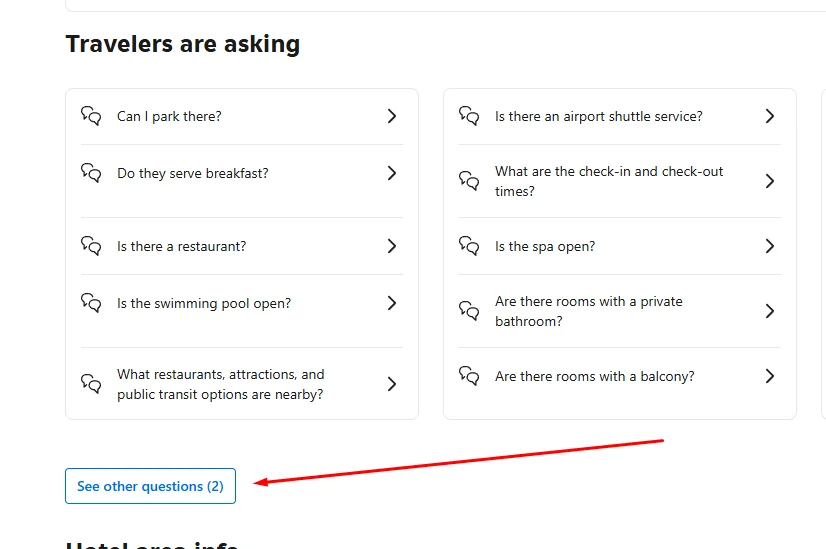Click chat icon next to 'Is the spa open?'

pyautogui.click(x=469, y=246)
